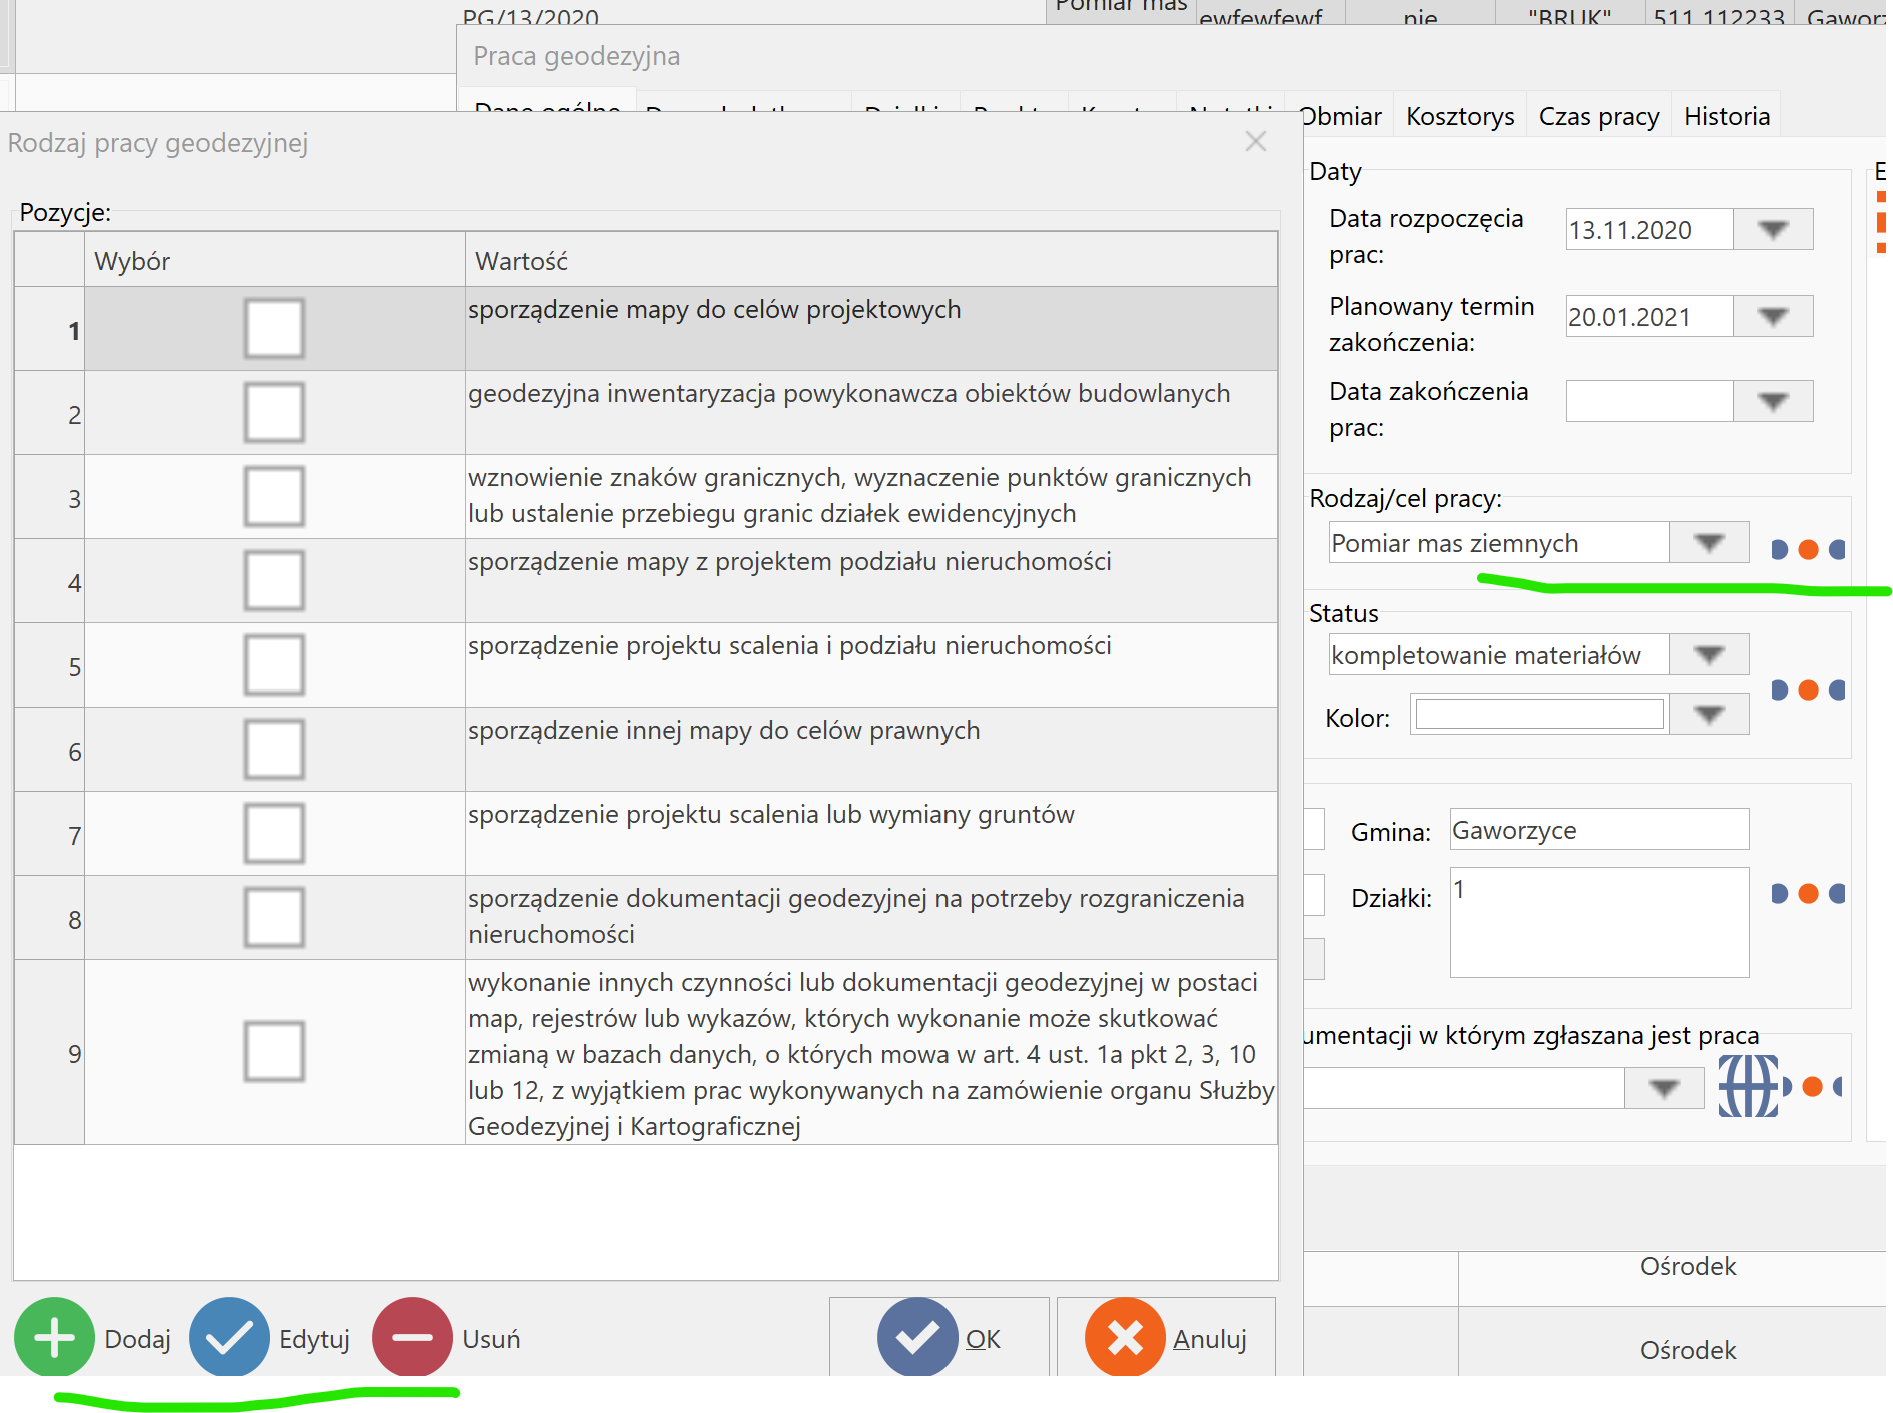Check the box for wznowienie znaków granicznych
This screenshot has width=1893, height=1413.
pyautogui.click(x=274, y=496)
